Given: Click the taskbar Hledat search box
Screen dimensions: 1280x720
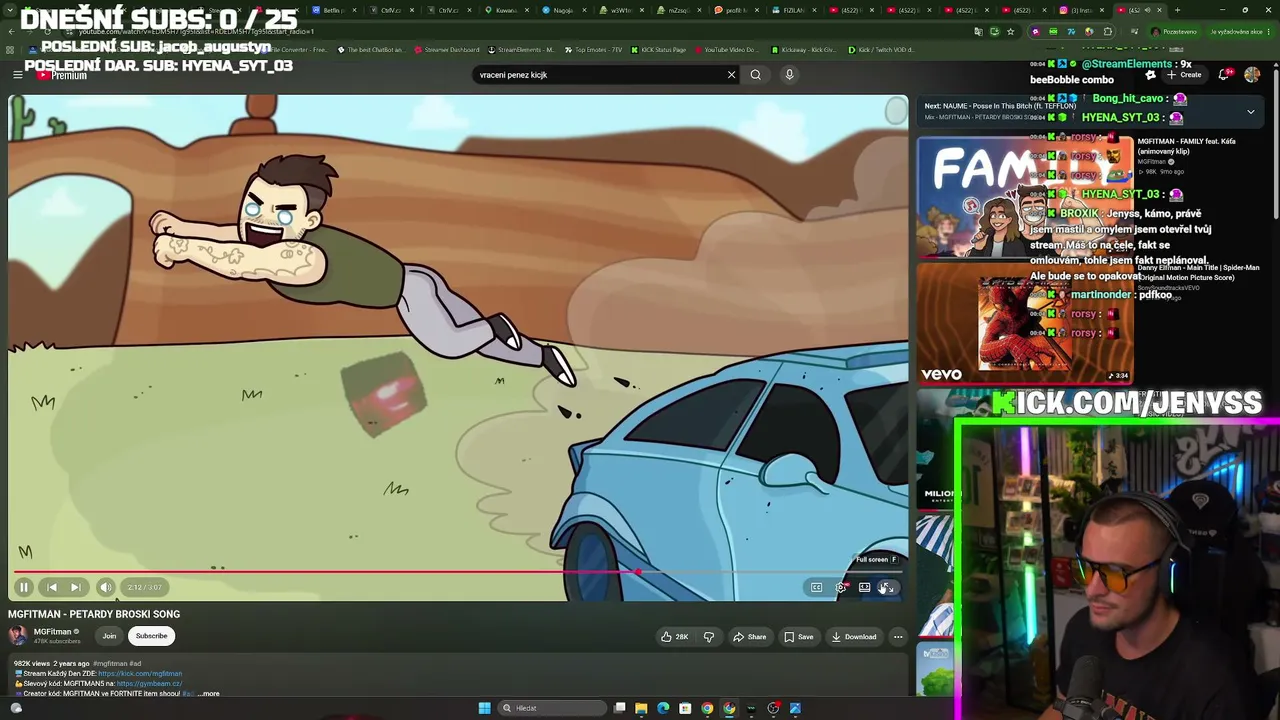Looking at the screenshot, I should [554, 708].
